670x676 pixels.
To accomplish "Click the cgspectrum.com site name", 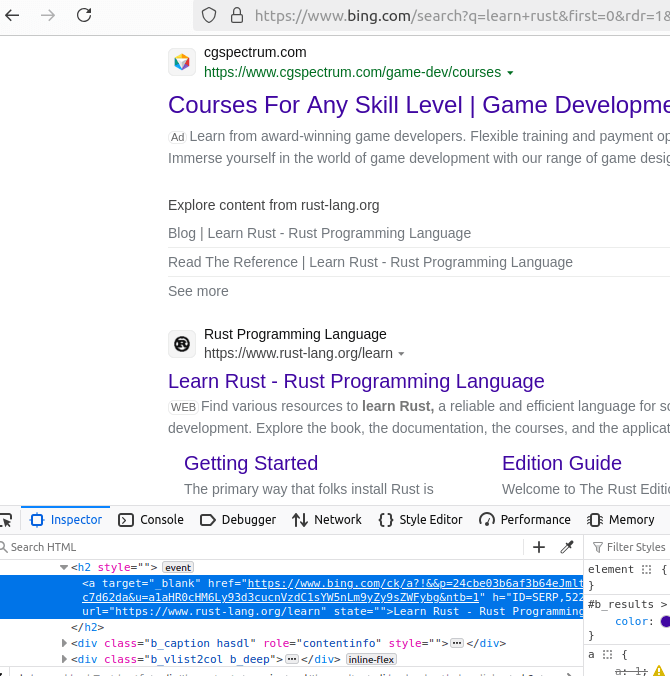I will 255,52.
